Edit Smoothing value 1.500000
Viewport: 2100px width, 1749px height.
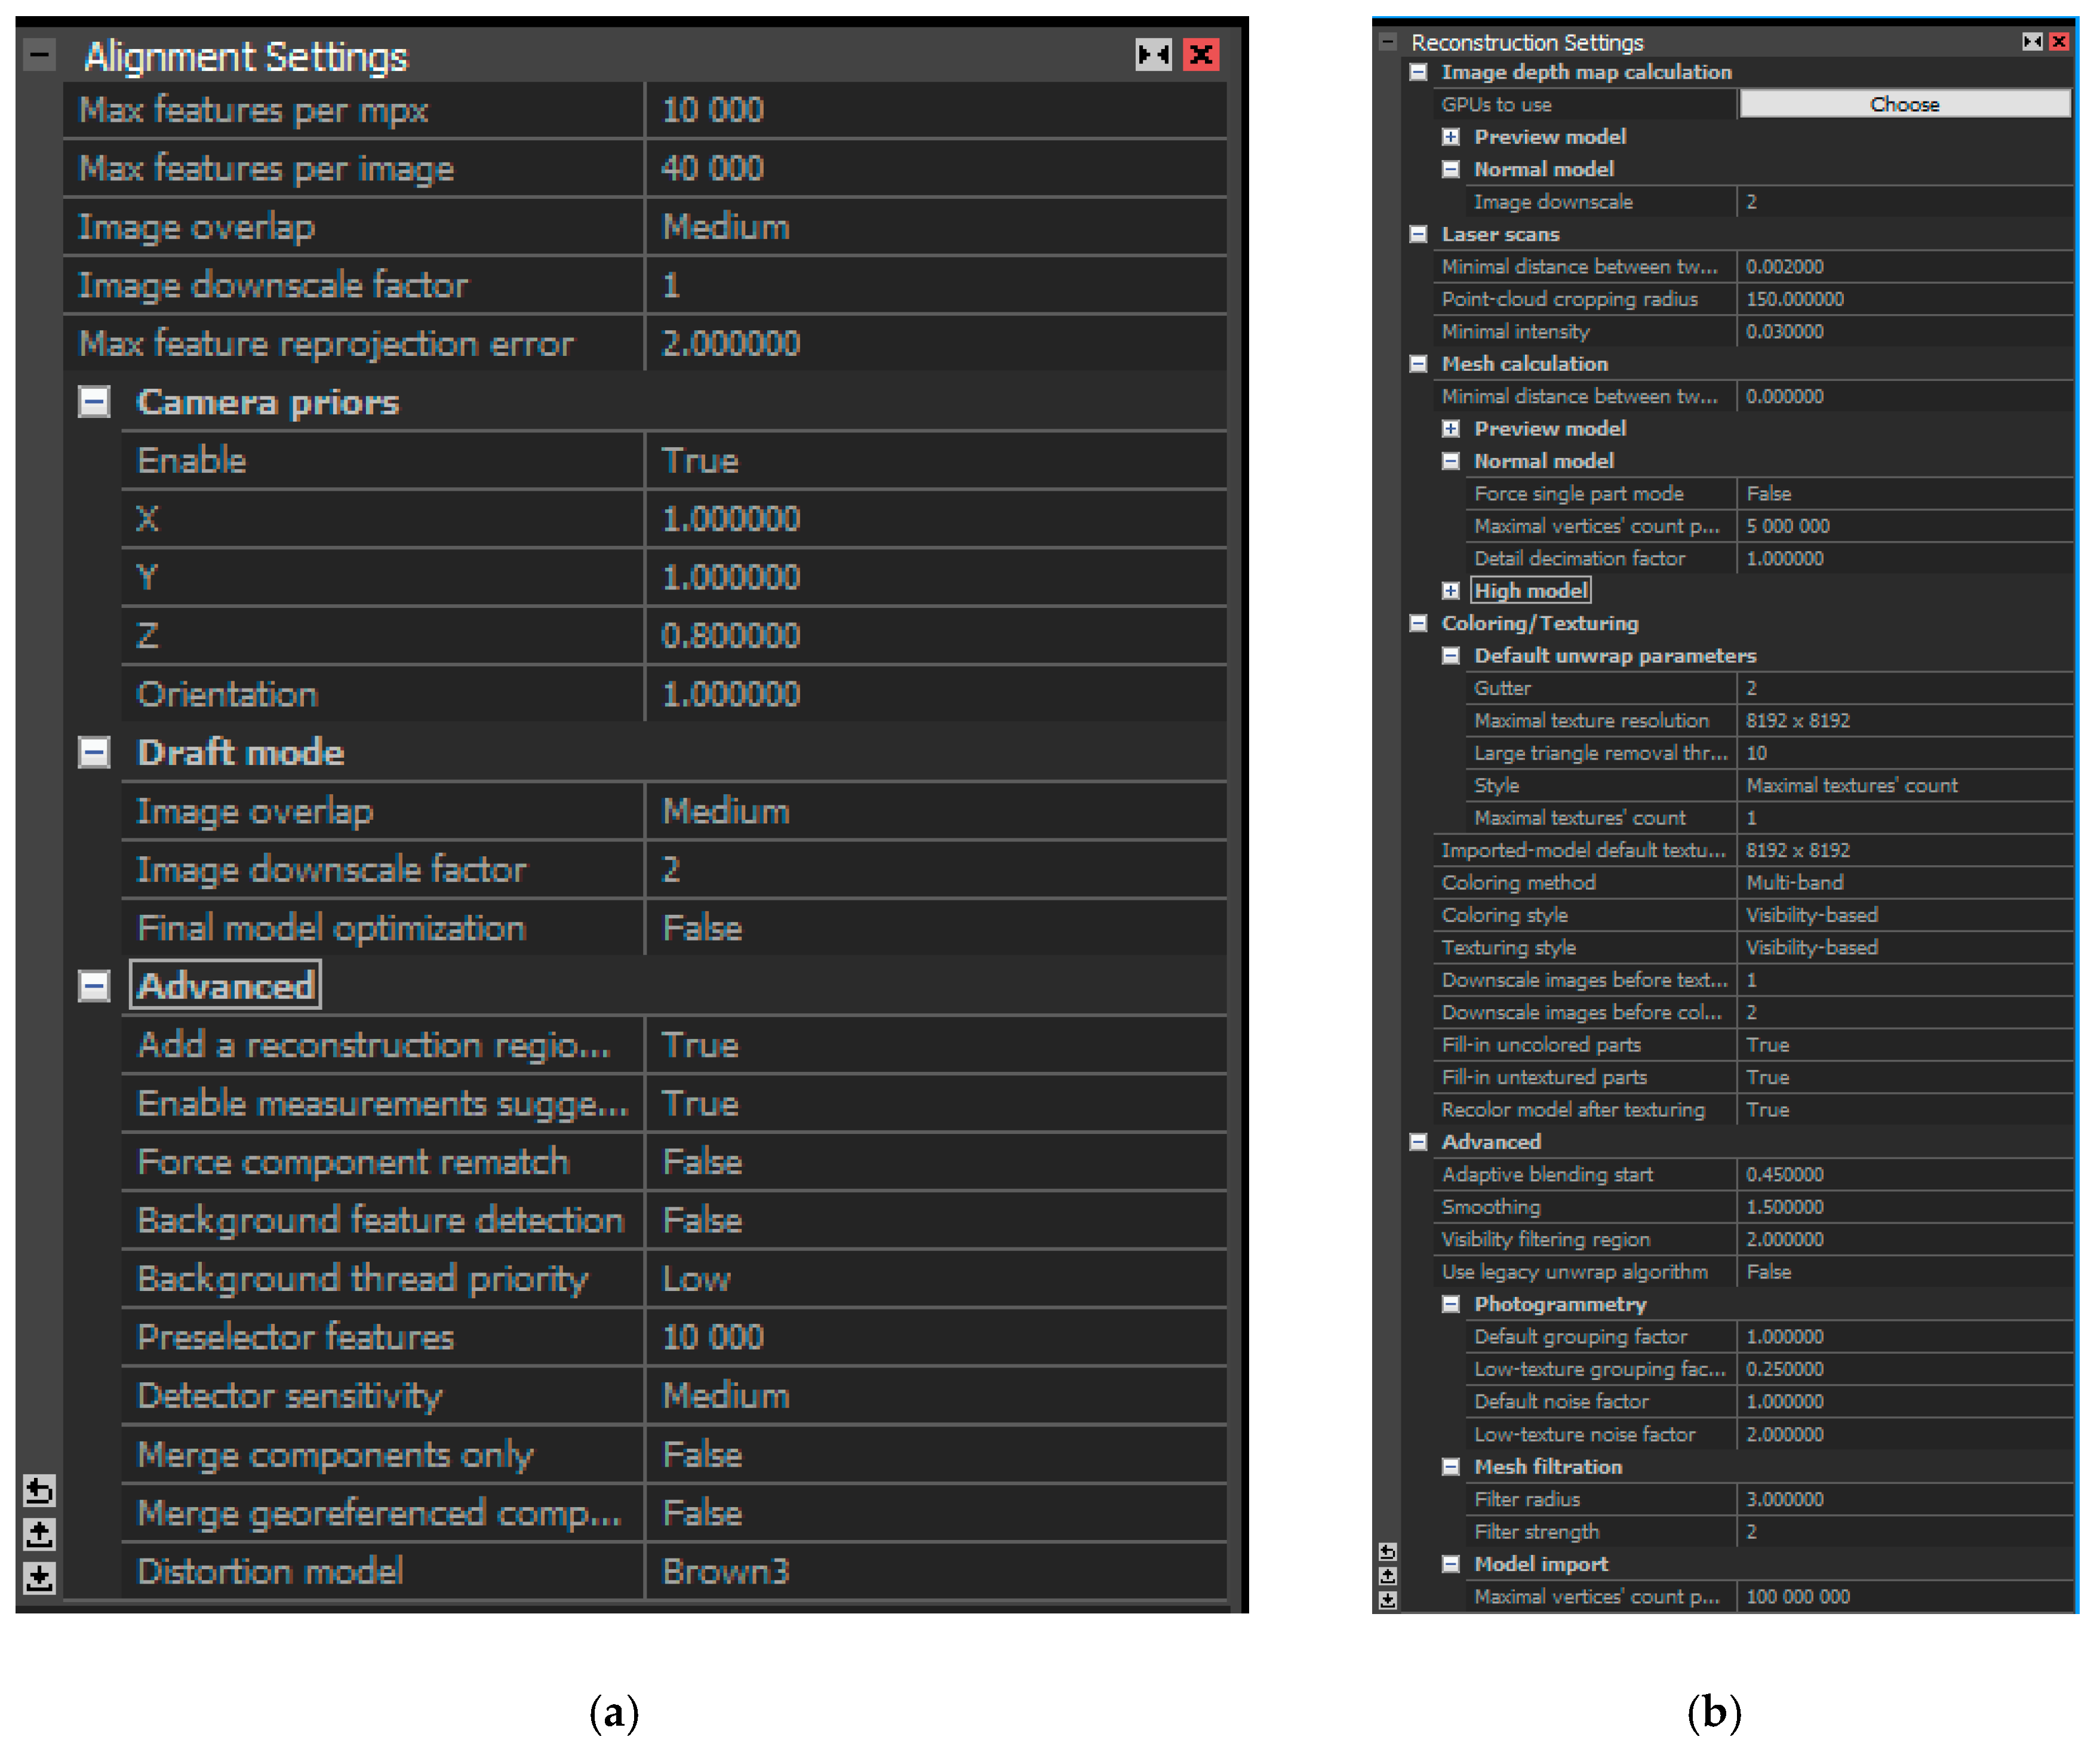[1905, 1207]
